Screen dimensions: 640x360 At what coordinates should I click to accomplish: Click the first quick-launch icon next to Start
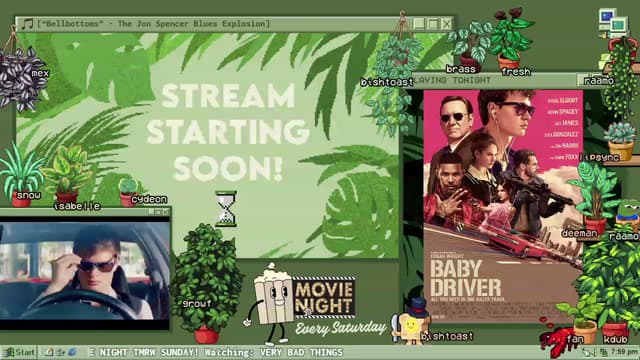(49, 352)
